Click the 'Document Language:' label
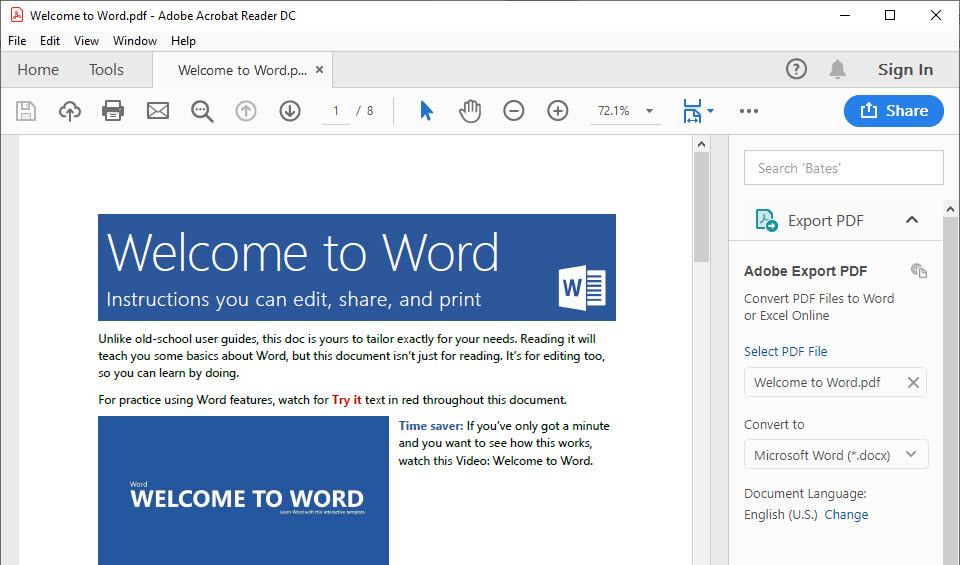Image resolution: width=960 pixels, height=565 pixels. (x=805, y=493)
